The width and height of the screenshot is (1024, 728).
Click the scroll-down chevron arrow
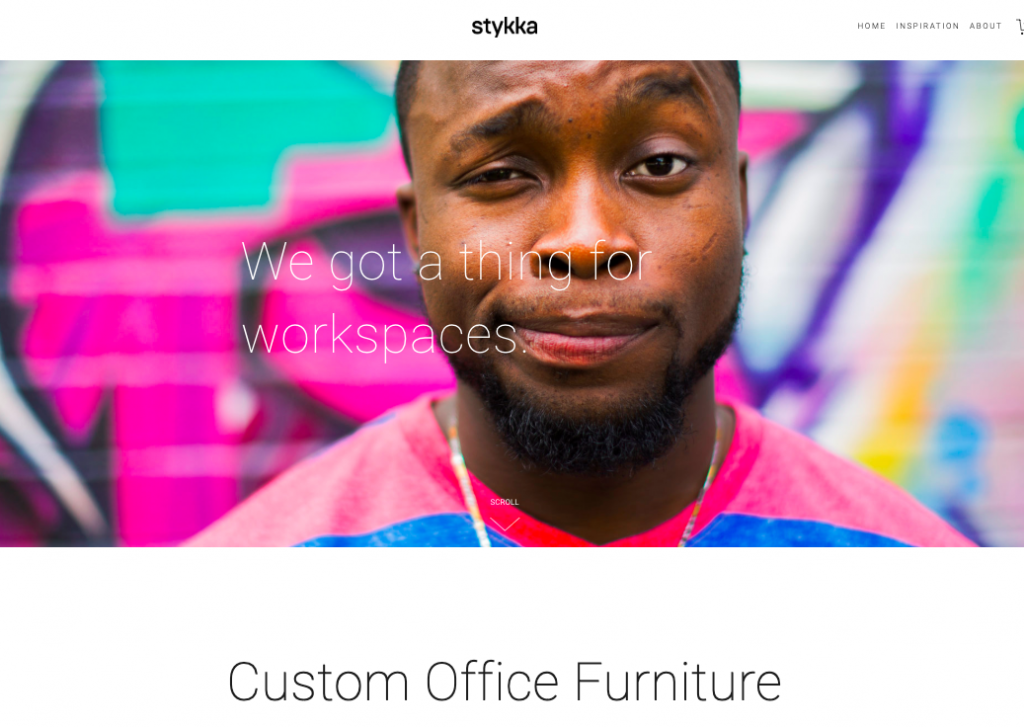pyautogui.click(x=504, y=524)
